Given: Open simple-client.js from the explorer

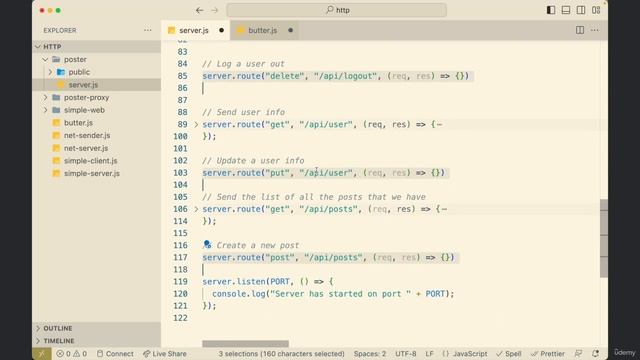Looking at the screenshot, I should pyautogui.click(x=97, y=160).
